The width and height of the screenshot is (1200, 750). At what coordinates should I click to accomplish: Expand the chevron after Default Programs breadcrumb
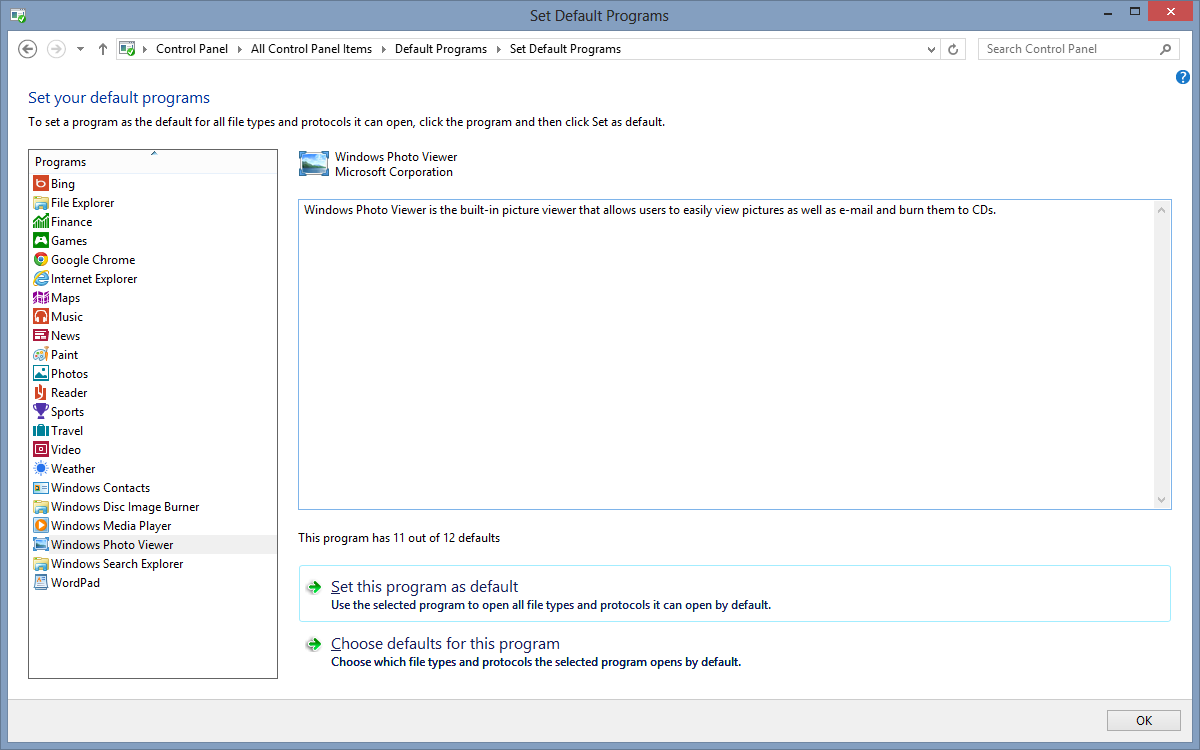[499, 49]
